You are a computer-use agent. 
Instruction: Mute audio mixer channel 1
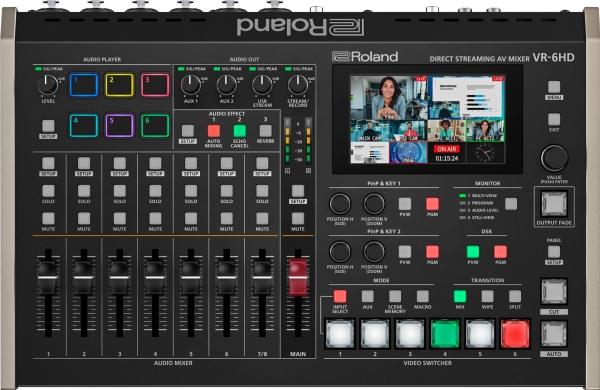(x=48, y=219)
